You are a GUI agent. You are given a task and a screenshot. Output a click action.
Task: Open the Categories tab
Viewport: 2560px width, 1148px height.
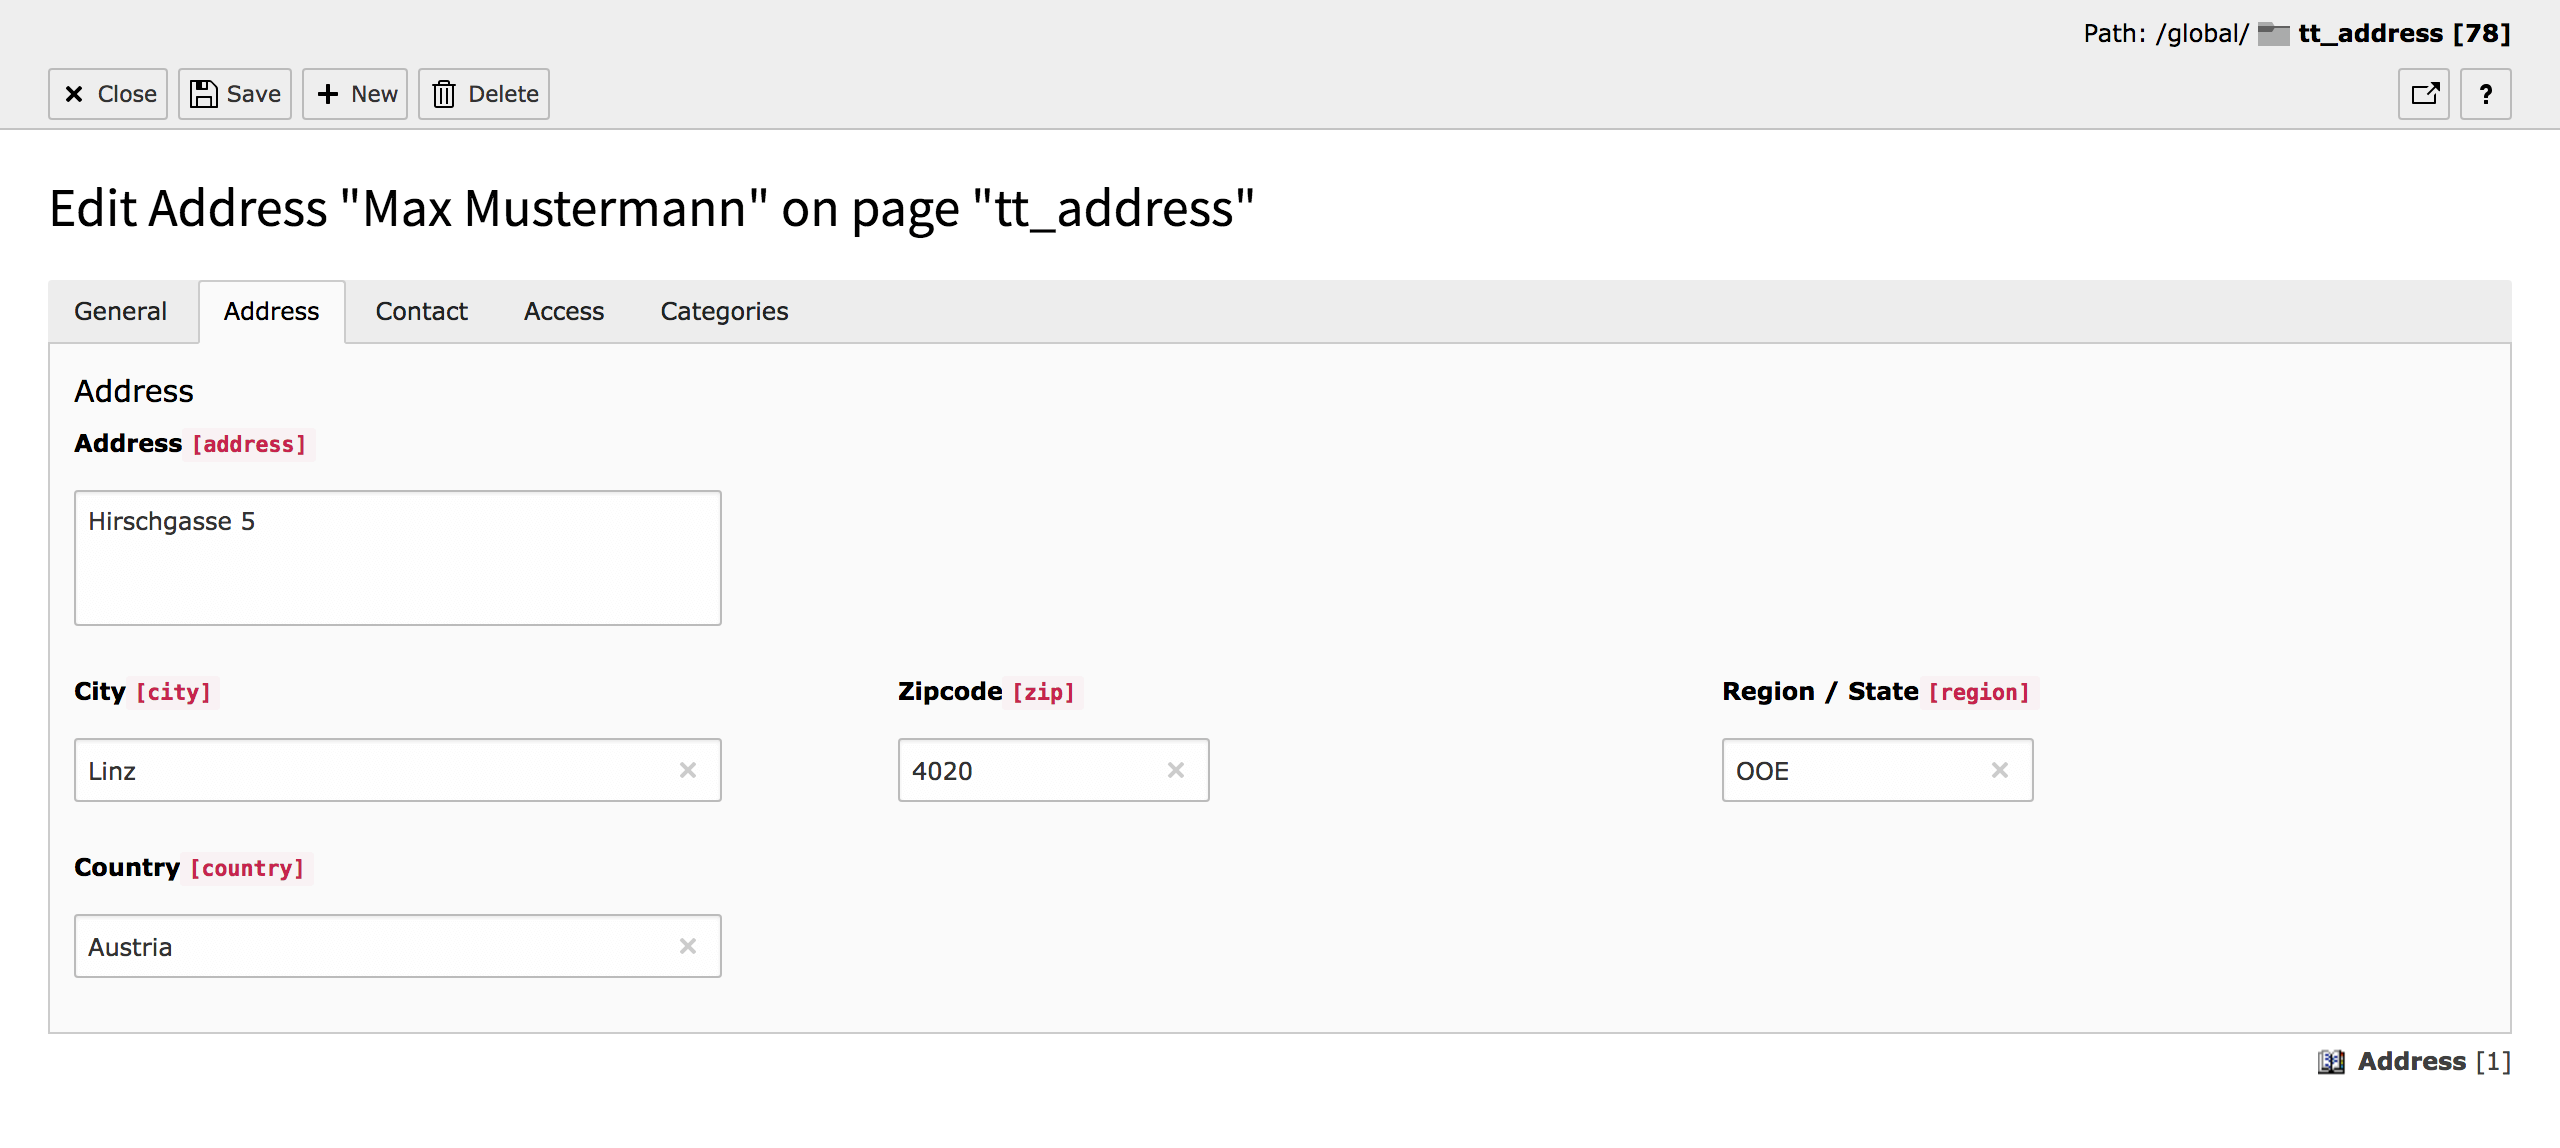click(724, 312)
